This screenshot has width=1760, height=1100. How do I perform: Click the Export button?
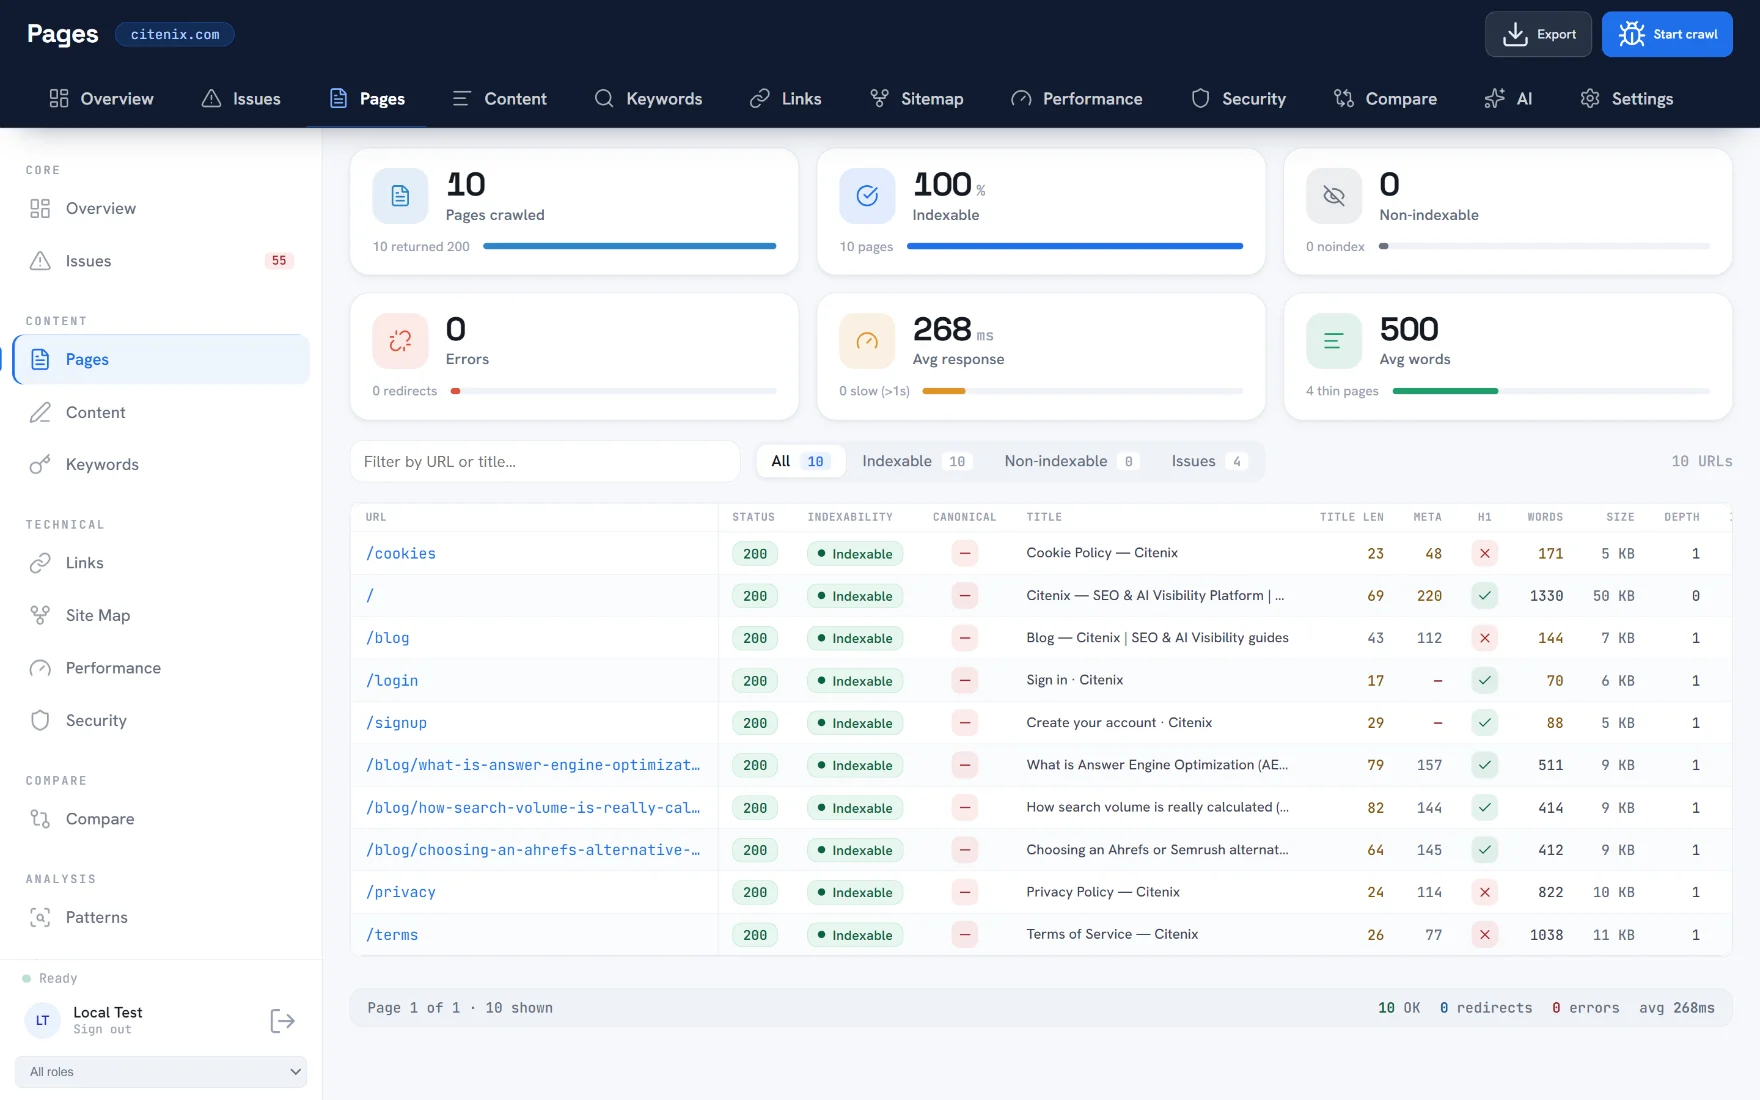[1538, 34]
